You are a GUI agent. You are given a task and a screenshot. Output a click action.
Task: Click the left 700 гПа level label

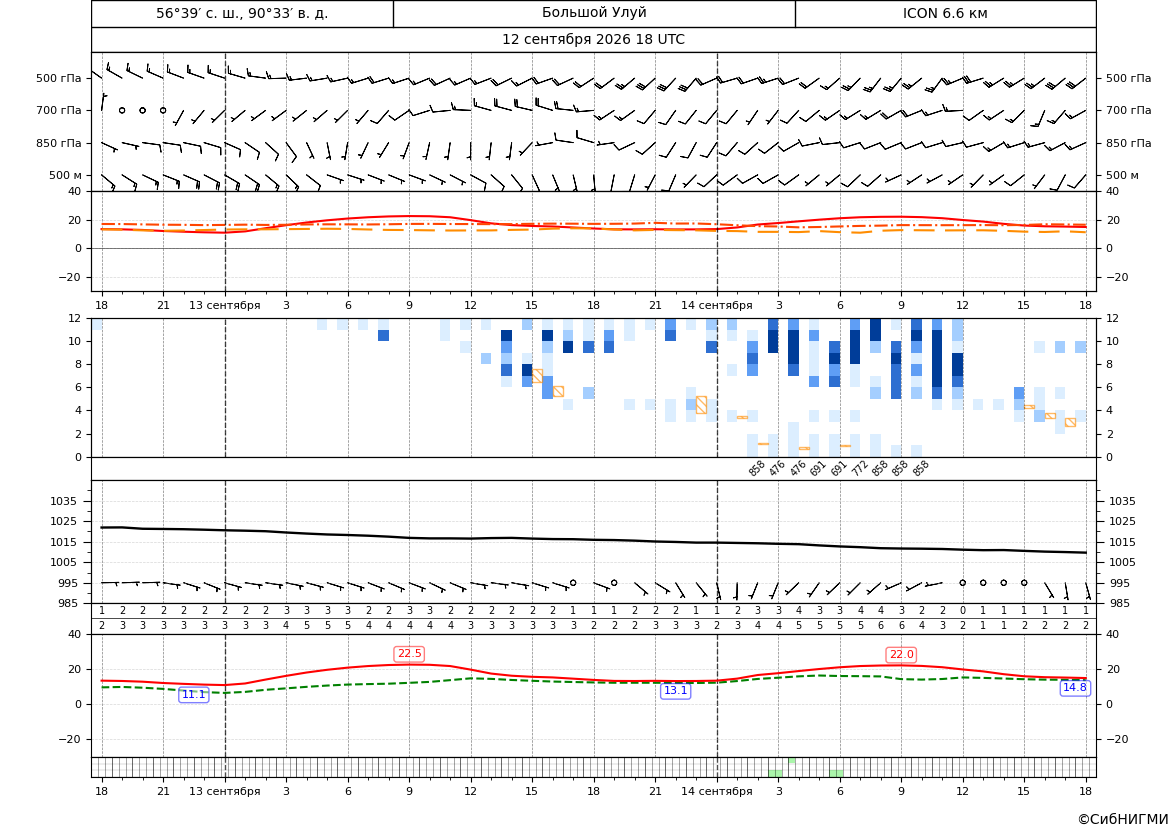pos(59,110)
